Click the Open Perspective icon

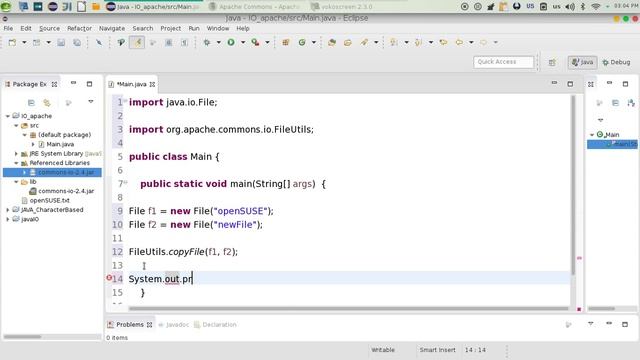pos(552,62)
